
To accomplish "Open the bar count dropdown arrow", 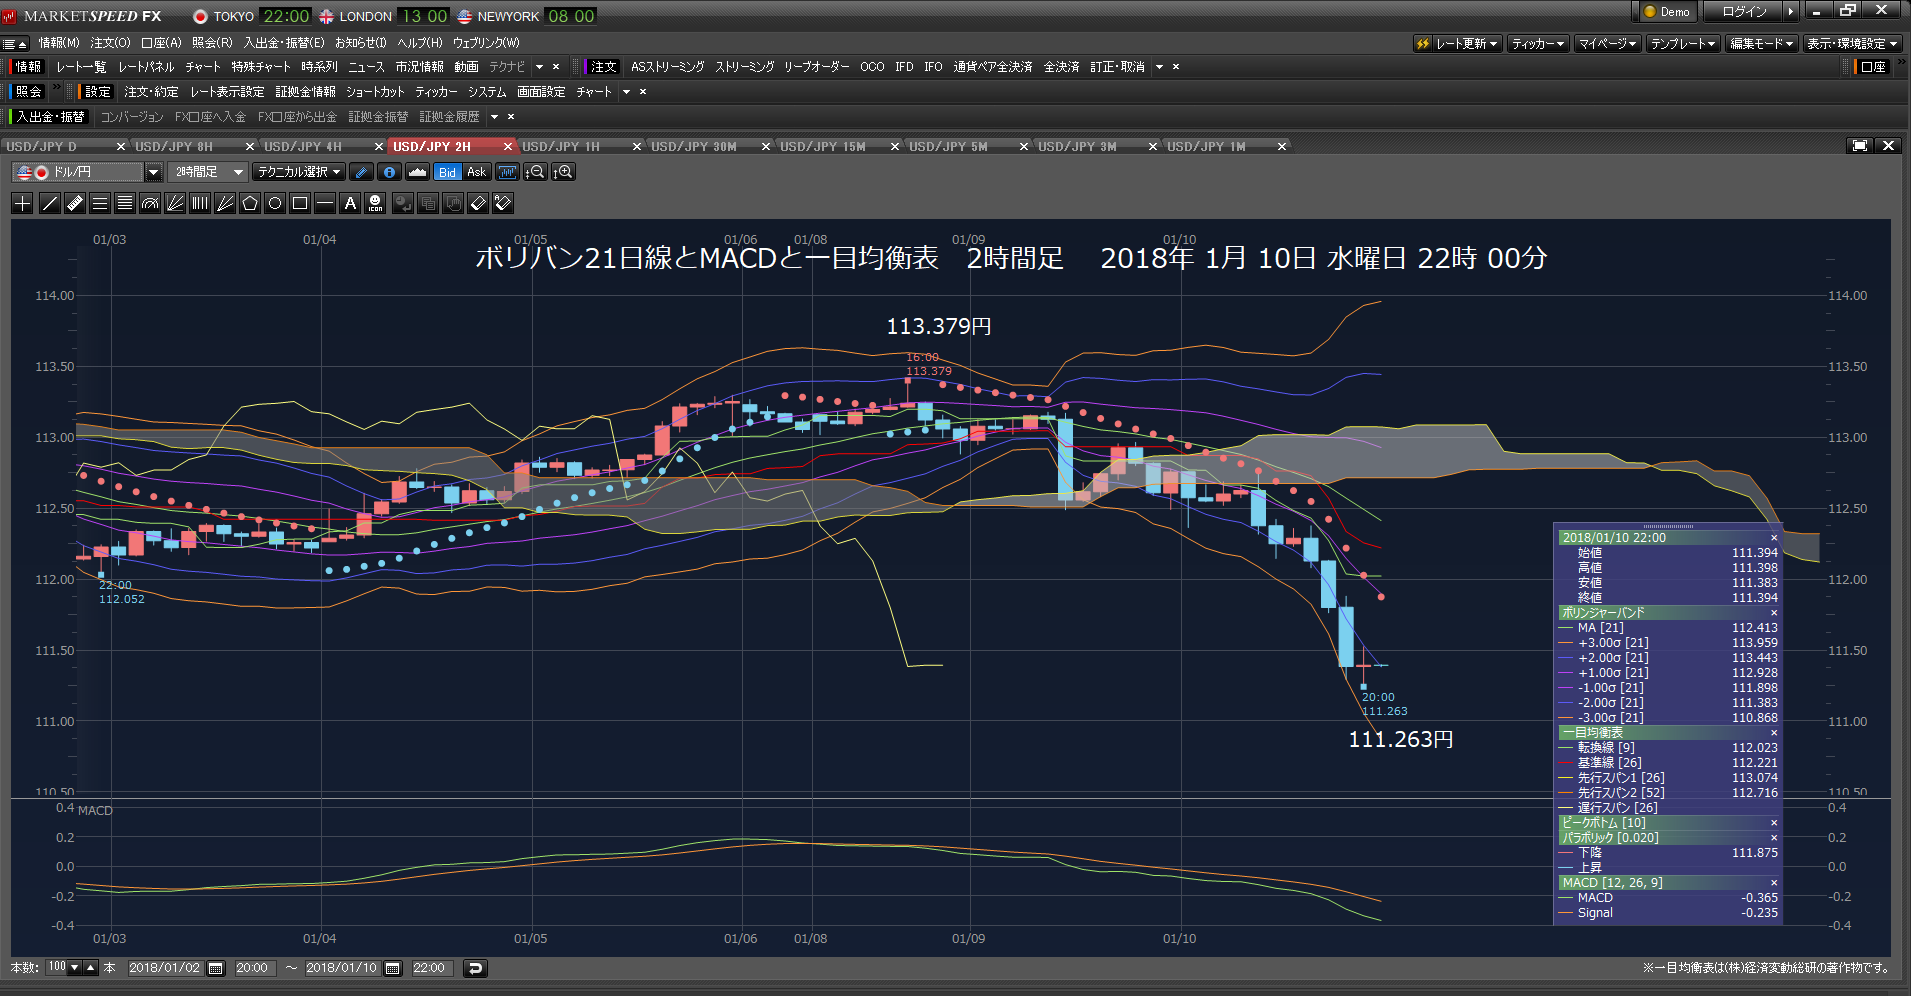I will 75,967.
